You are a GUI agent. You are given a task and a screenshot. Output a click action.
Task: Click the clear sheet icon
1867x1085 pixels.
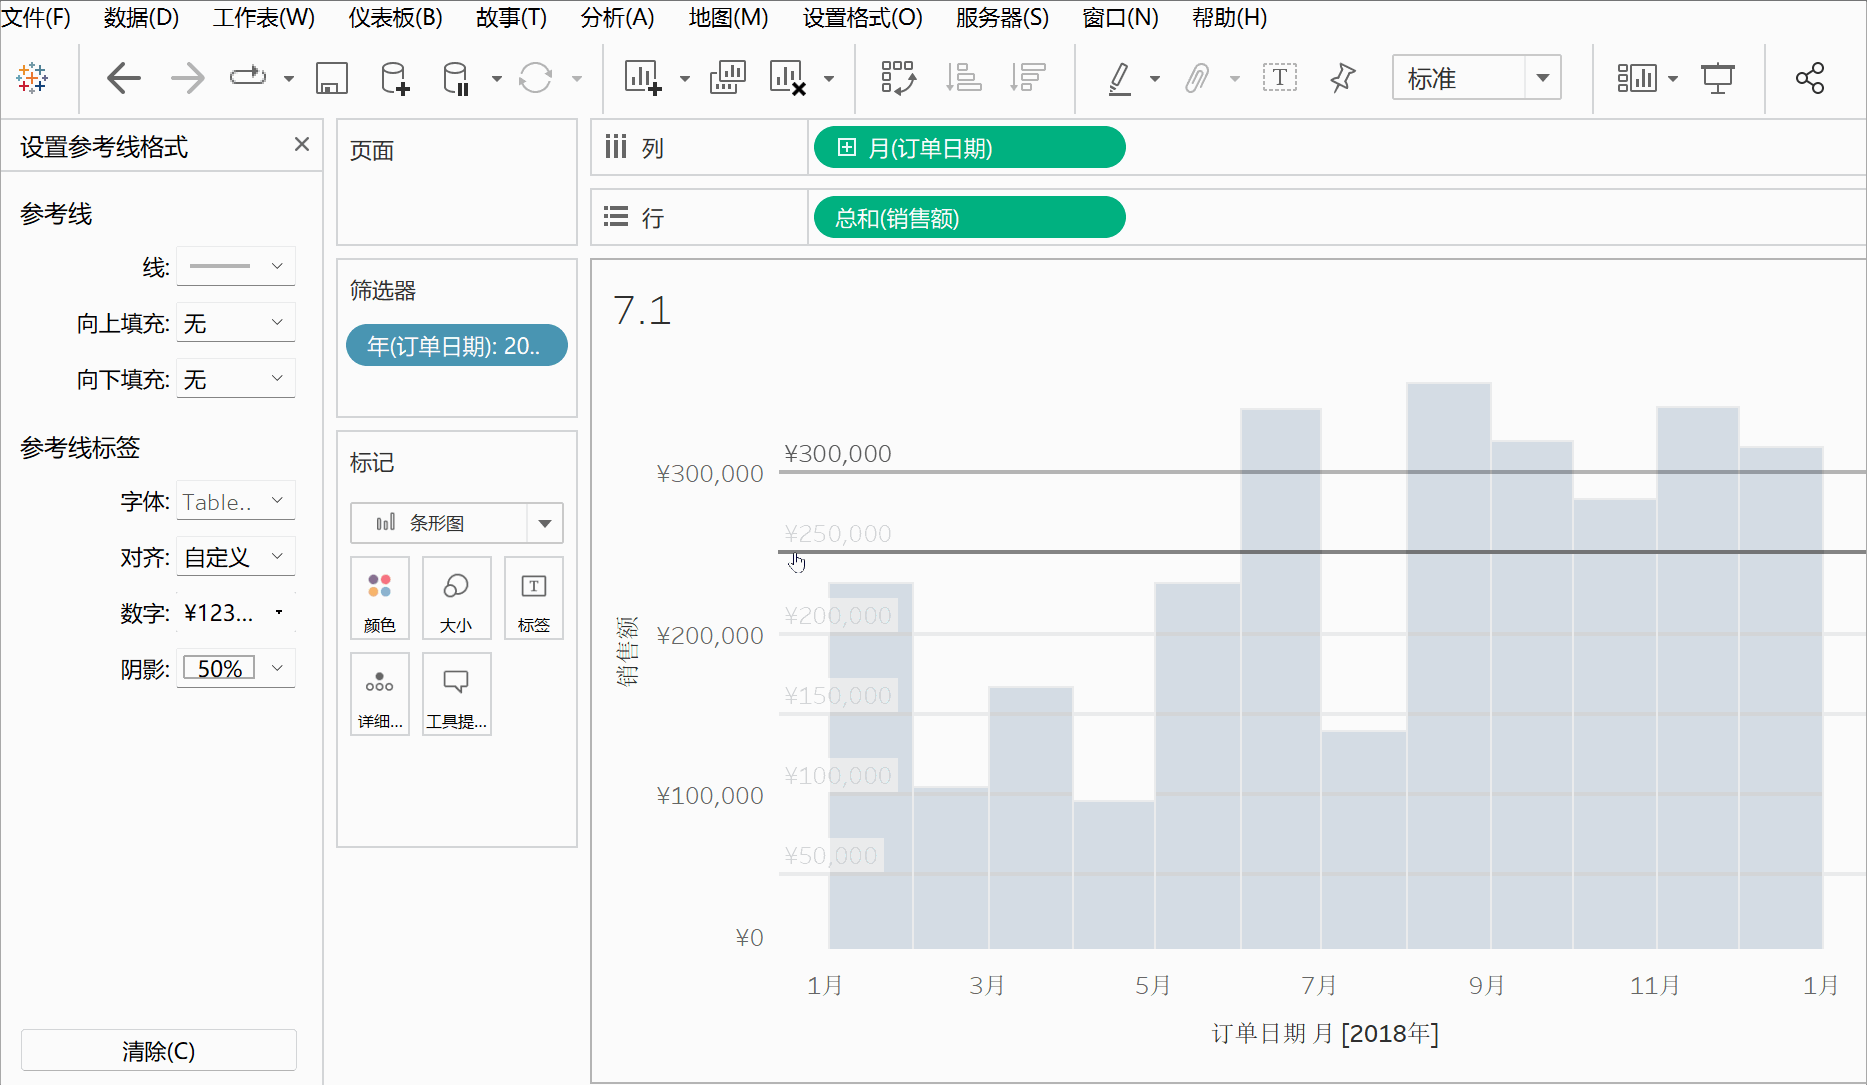(788, 78)
